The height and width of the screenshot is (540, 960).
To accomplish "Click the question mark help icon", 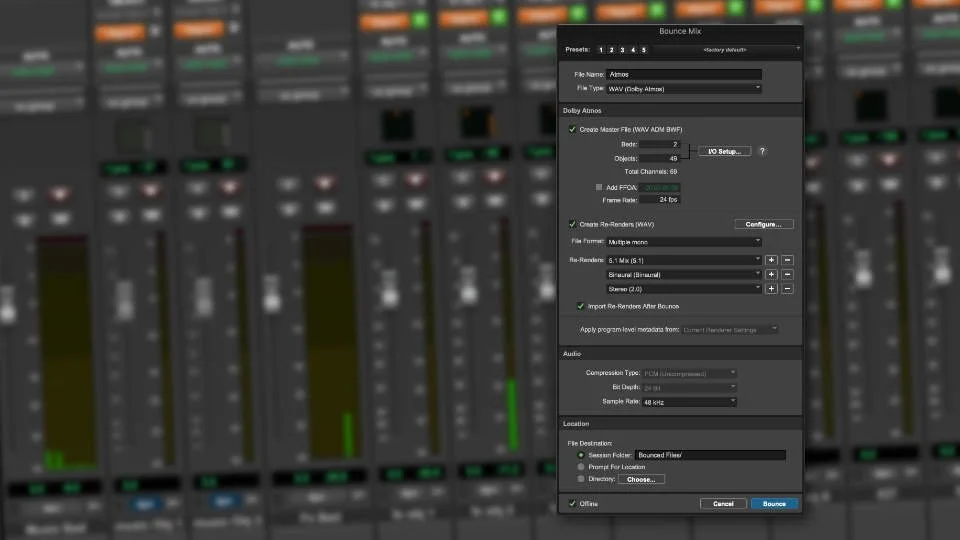I will (x=762, y=151).
